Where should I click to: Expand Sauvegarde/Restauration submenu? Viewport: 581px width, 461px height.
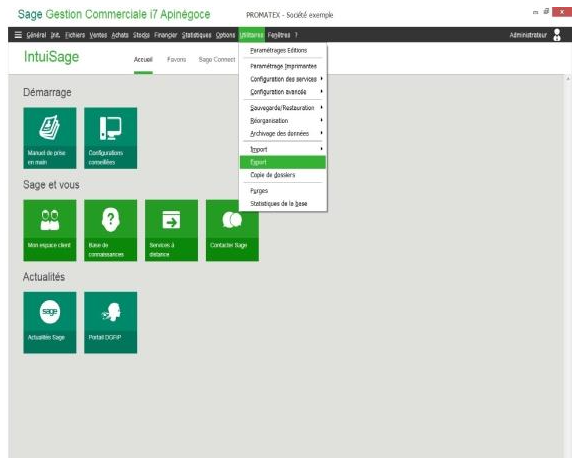pyautogui.click(x=283, y=107)
